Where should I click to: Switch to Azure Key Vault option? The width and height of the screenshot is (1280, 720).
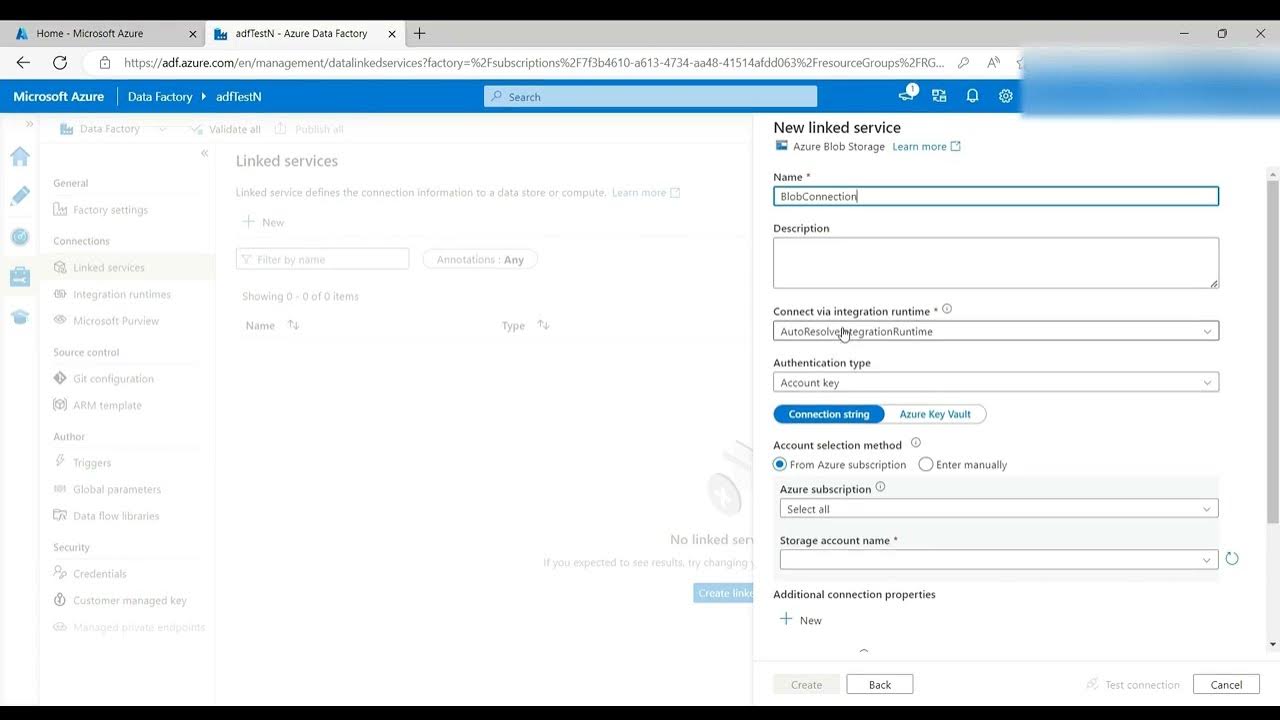click(x=935, y=414)
